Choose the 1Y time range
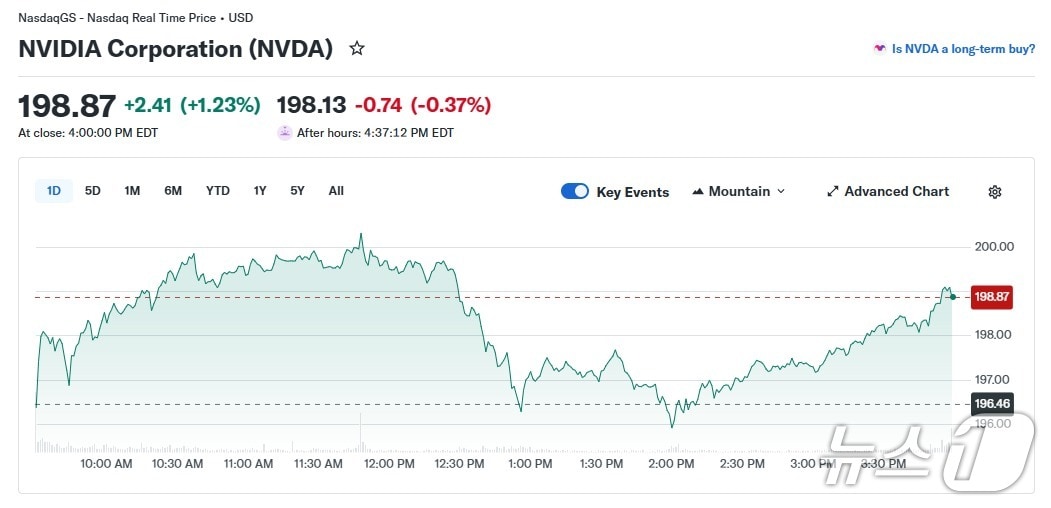The image size is (1051, 508). [260, 191]
